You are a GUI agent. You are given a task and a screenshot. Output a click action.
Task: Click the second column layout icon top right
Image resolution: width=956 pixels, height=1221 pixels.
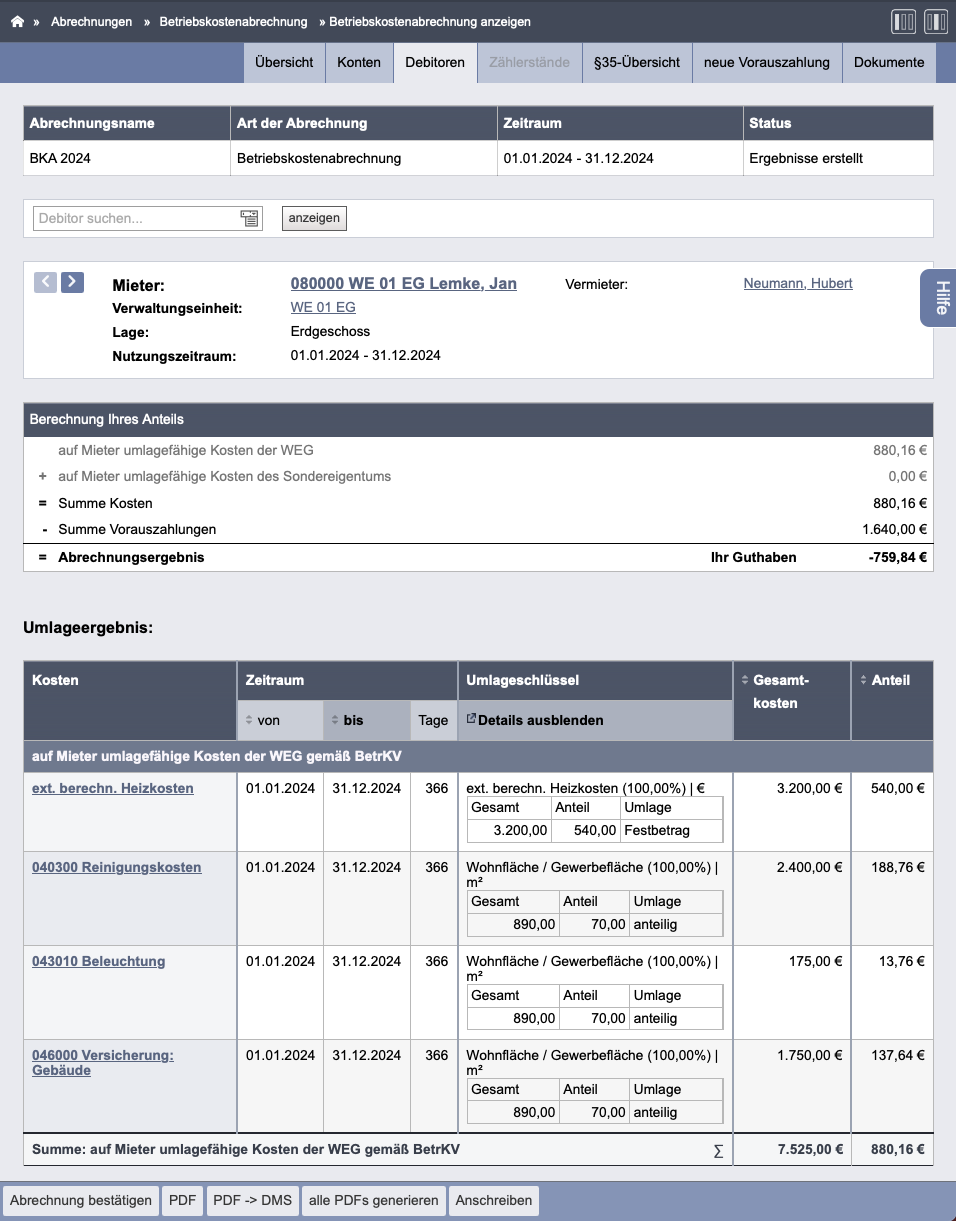click(x=936, y=21)
